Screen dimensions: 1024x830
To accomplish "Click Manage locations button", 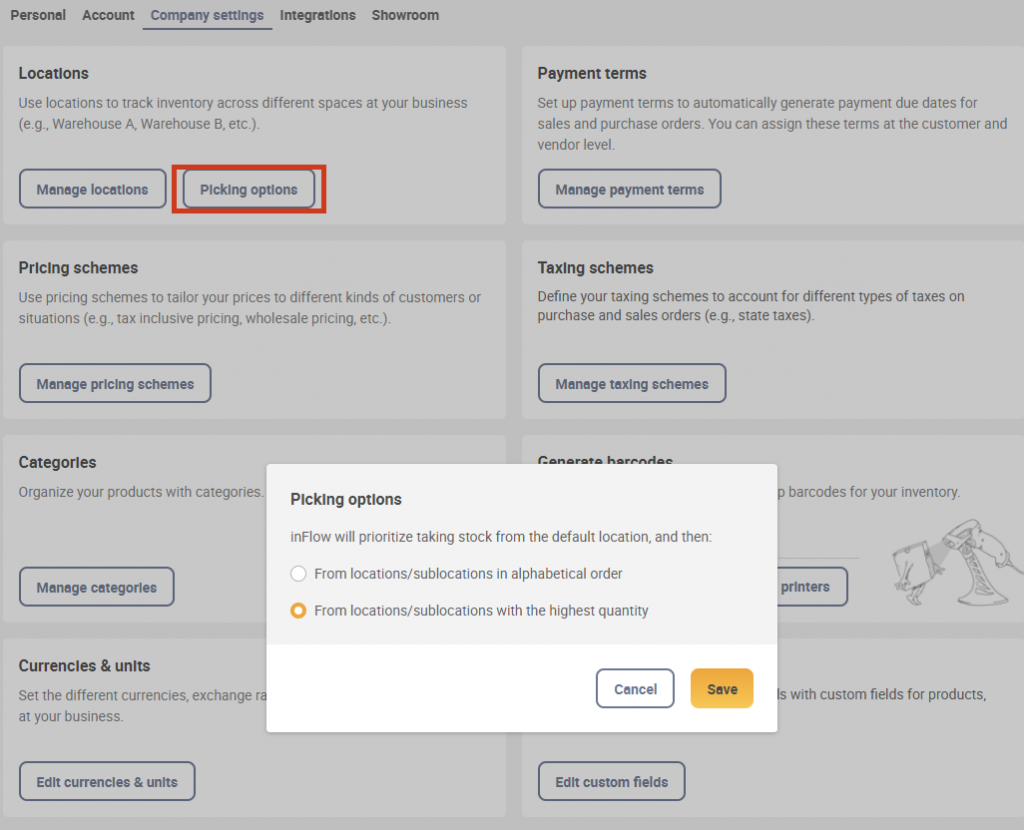I will coord(93,189).
